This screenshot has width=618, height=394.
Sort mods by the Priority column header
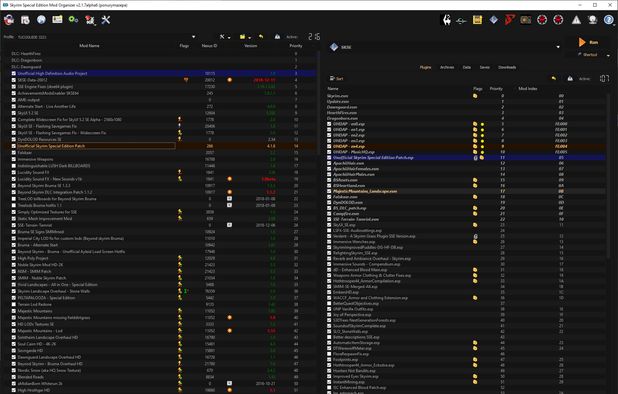point(296,46)
